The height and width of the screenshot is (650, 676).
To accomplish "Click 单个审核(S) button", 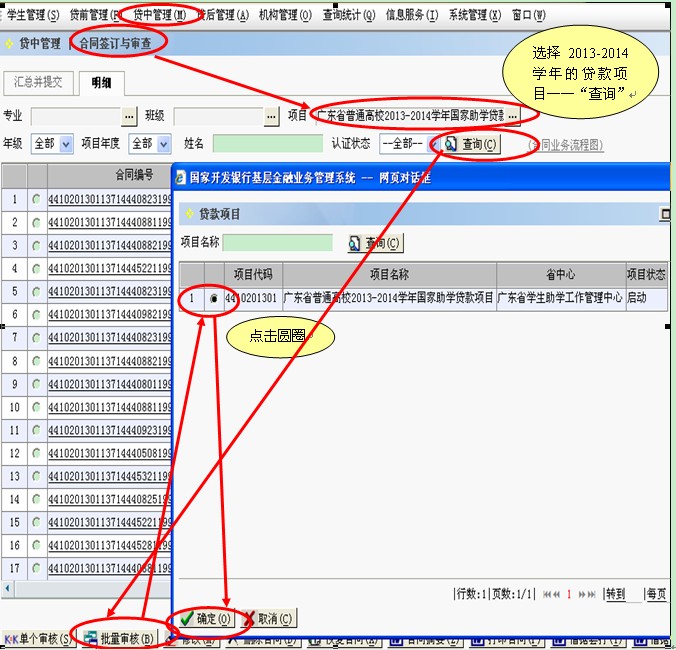I will [38, 639].
